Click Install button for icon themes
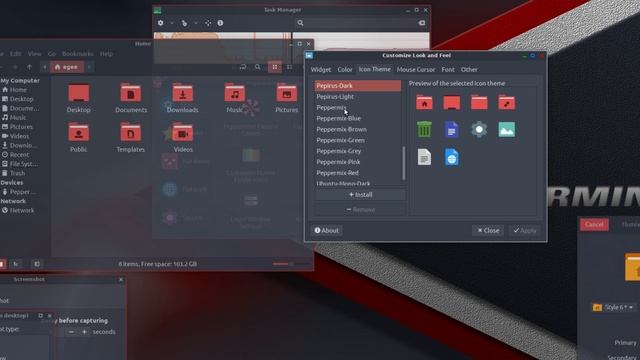This screenshot has width=640, height=360. click(360, 195)
